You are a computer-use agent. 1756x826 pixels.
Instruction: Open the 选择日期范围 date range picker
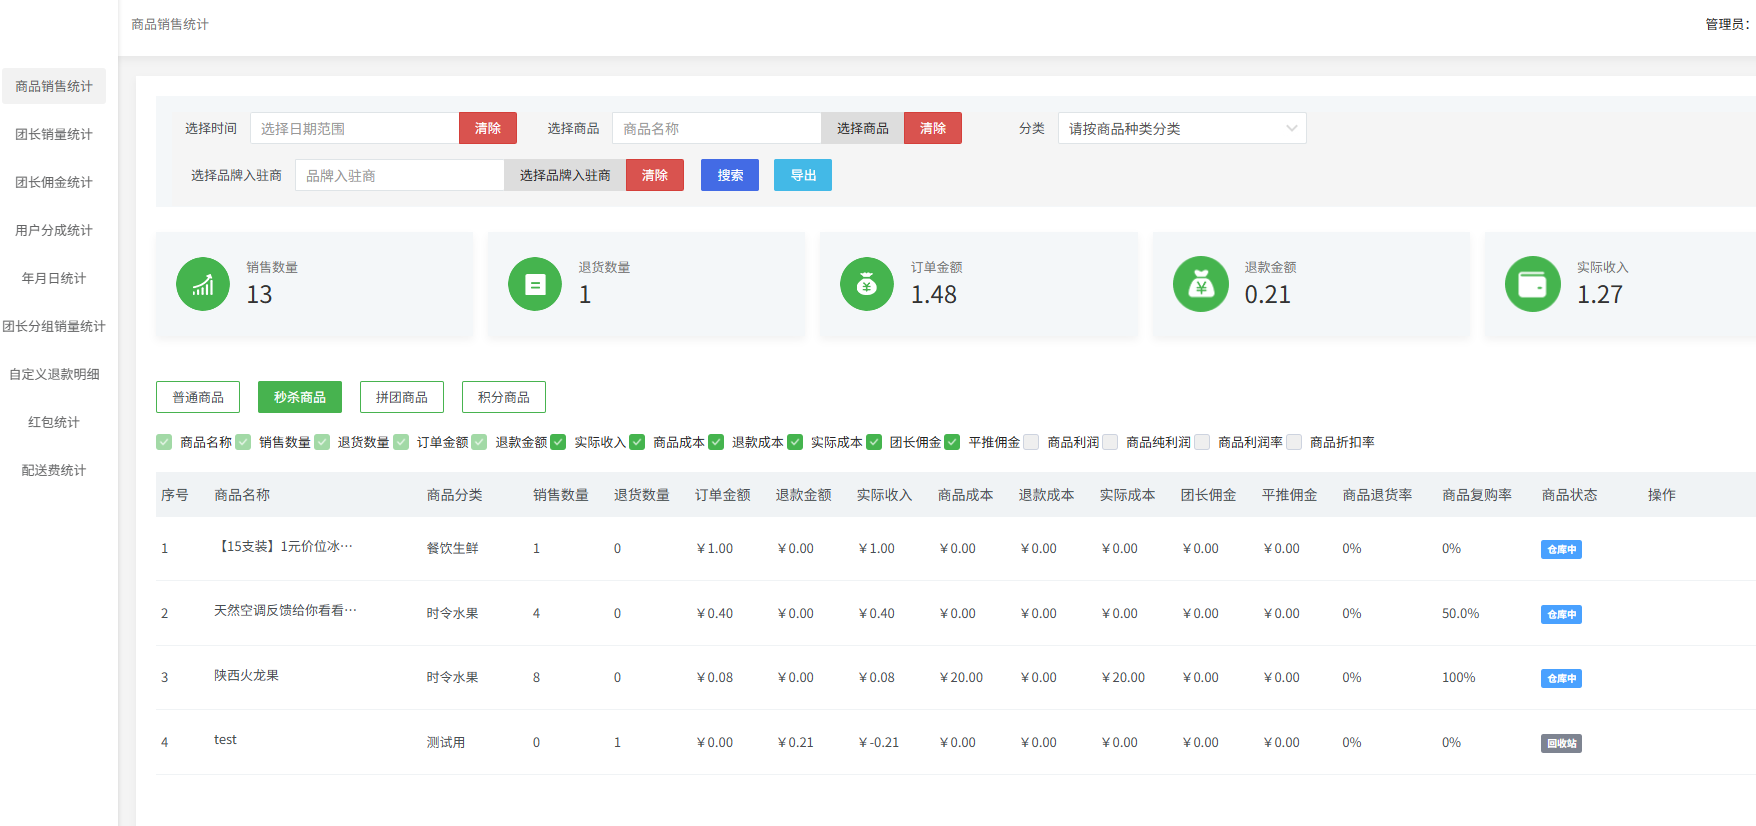(354, 128)
